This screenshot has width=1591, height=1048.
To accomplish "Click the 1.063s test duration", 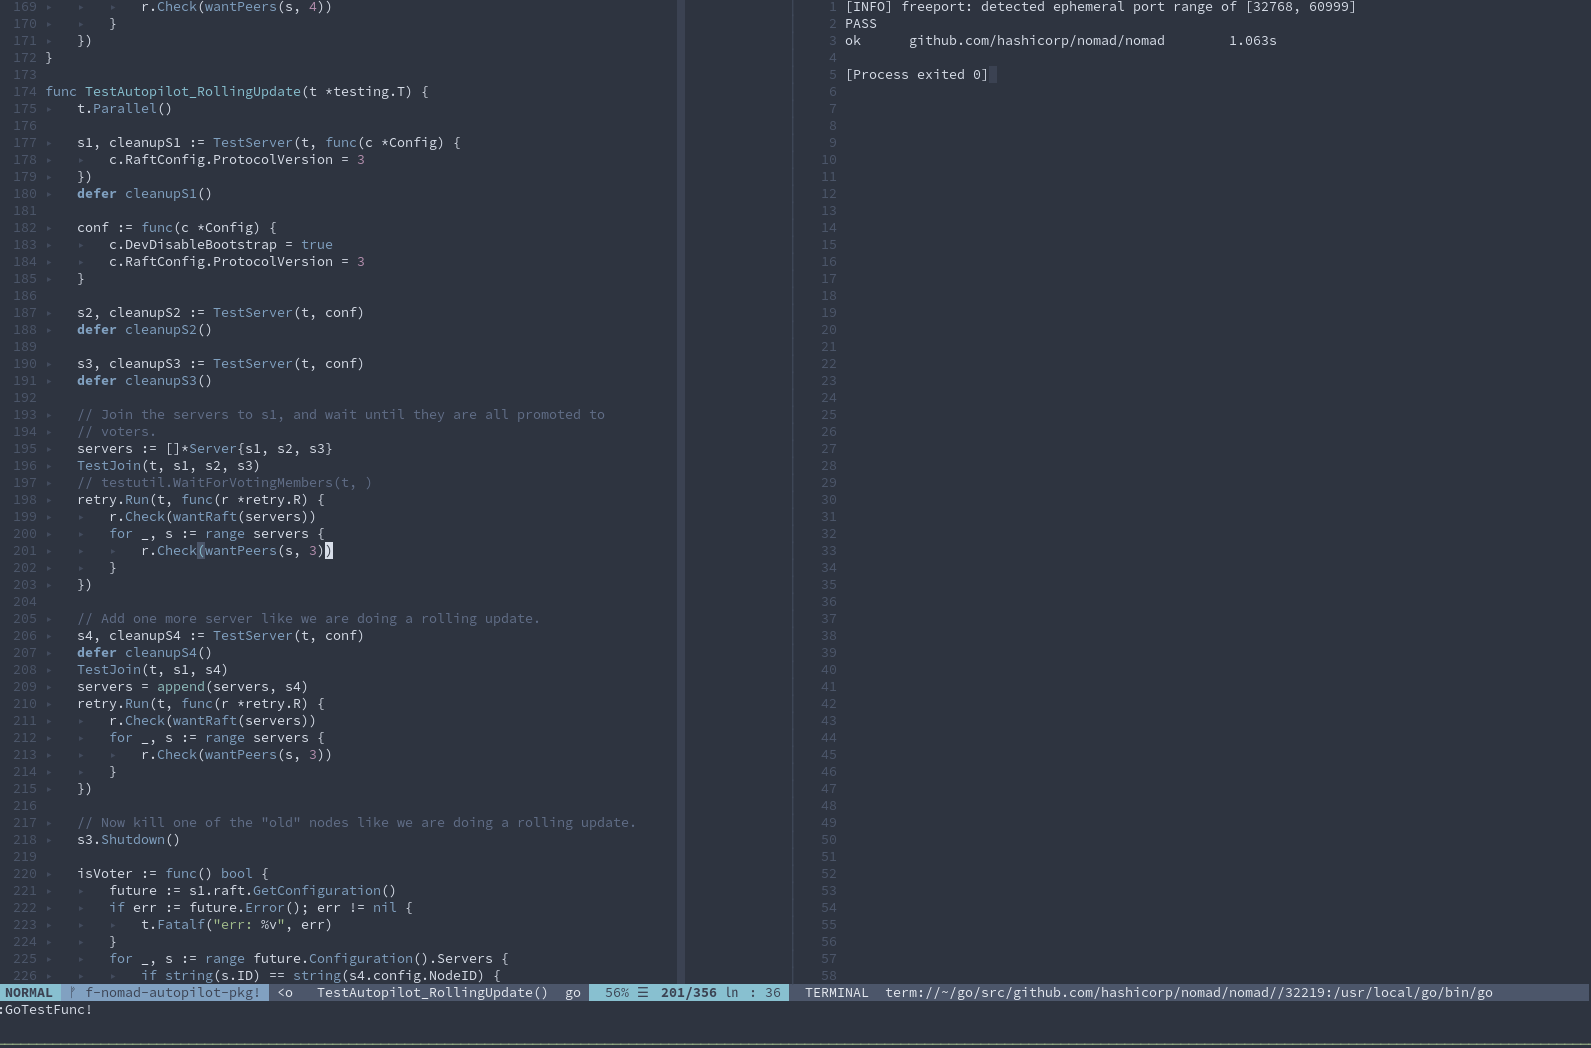I will tap(1253, 41).
